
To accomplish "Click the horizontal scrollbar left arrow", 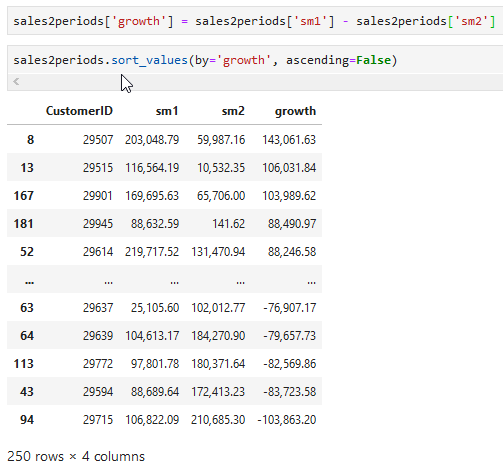I will 16,81.
